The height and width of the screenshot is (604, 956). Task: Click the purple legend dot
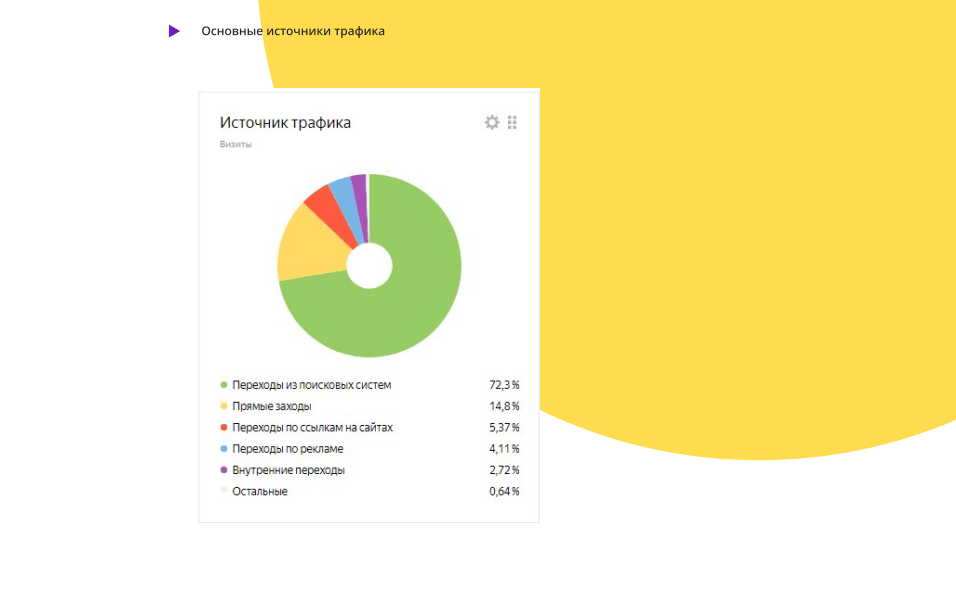coord(224,470)
